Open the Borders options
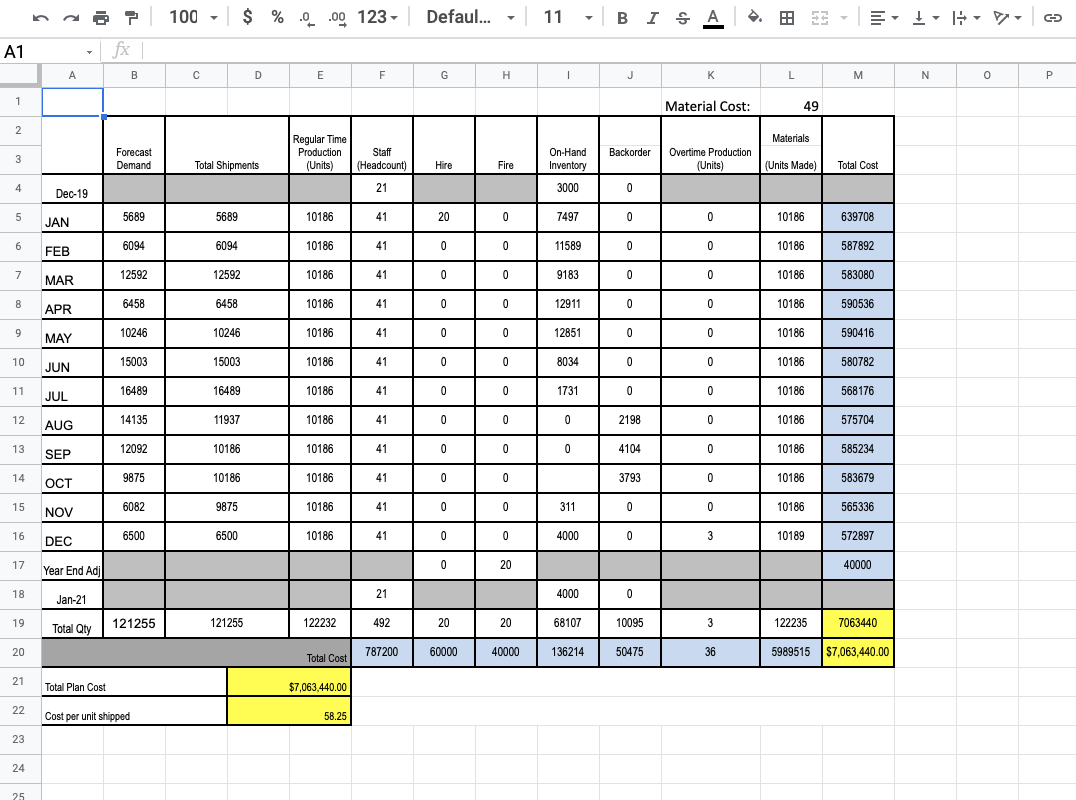 (x=788, y=17)
